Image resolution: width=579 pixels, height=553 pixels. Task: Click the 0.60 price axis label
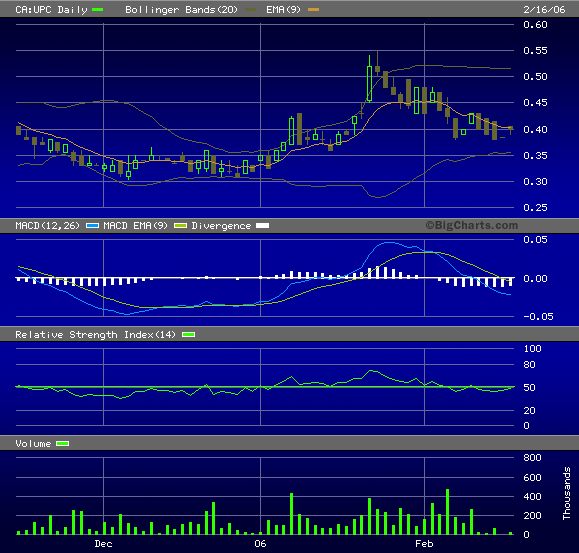[535, 24]
